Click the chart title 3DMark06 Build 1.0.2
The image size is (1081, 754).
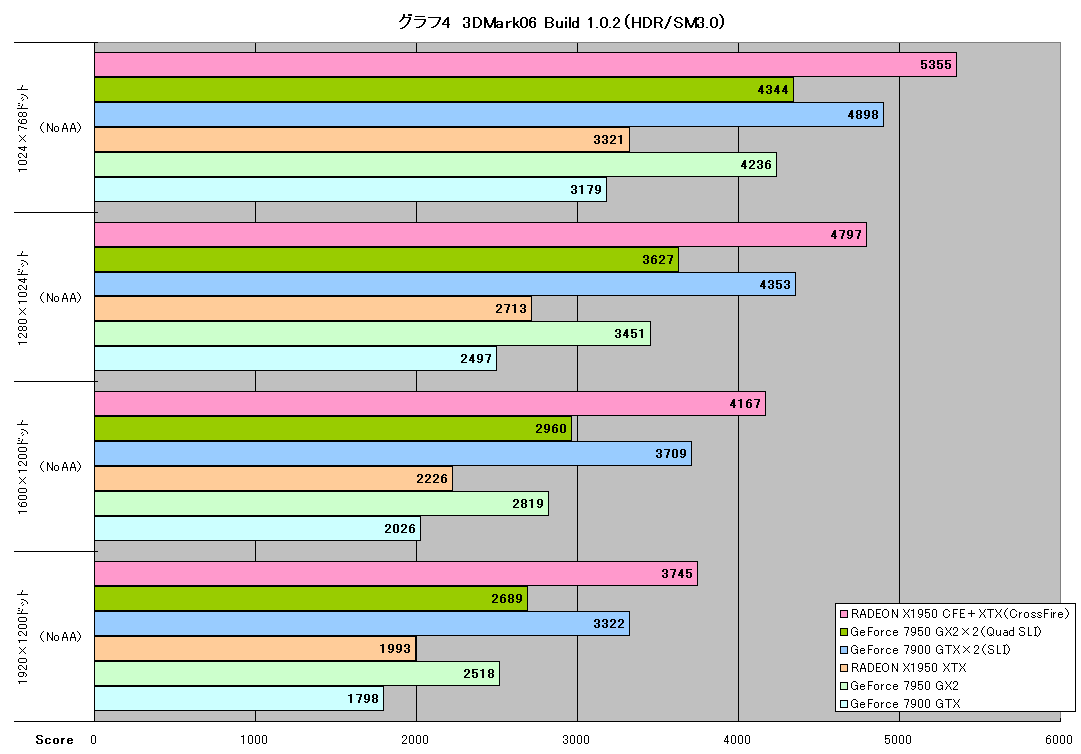coord(561,22)
